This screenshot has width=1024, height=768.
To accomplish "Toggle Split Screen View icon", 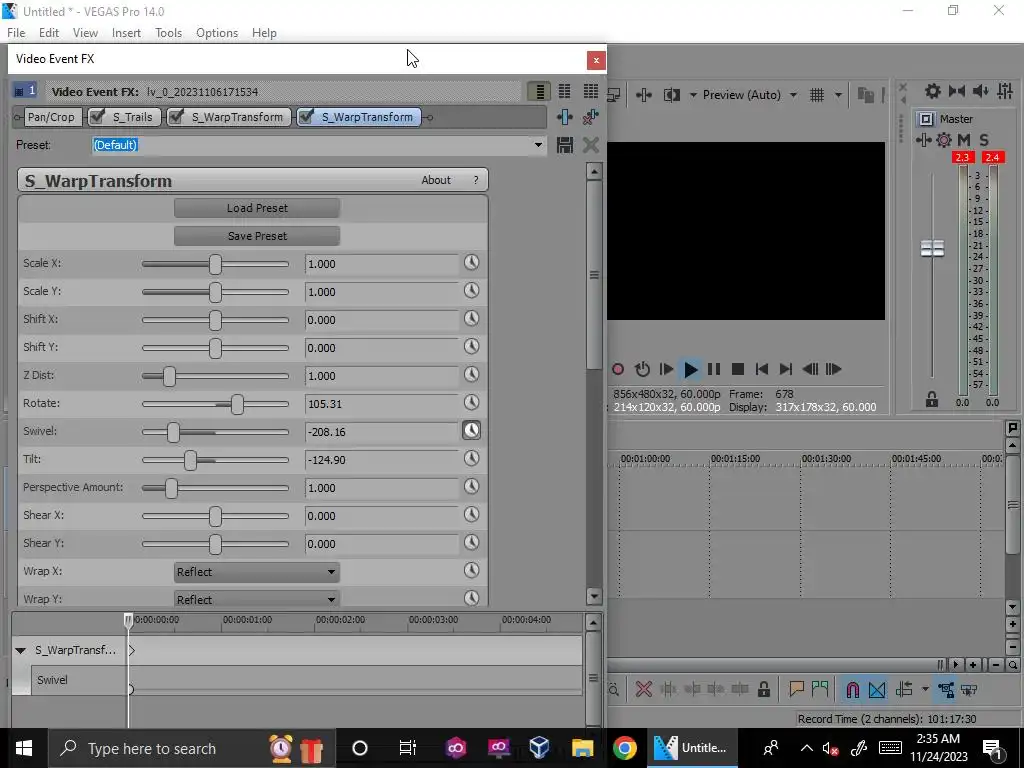I will pos(671,95).
